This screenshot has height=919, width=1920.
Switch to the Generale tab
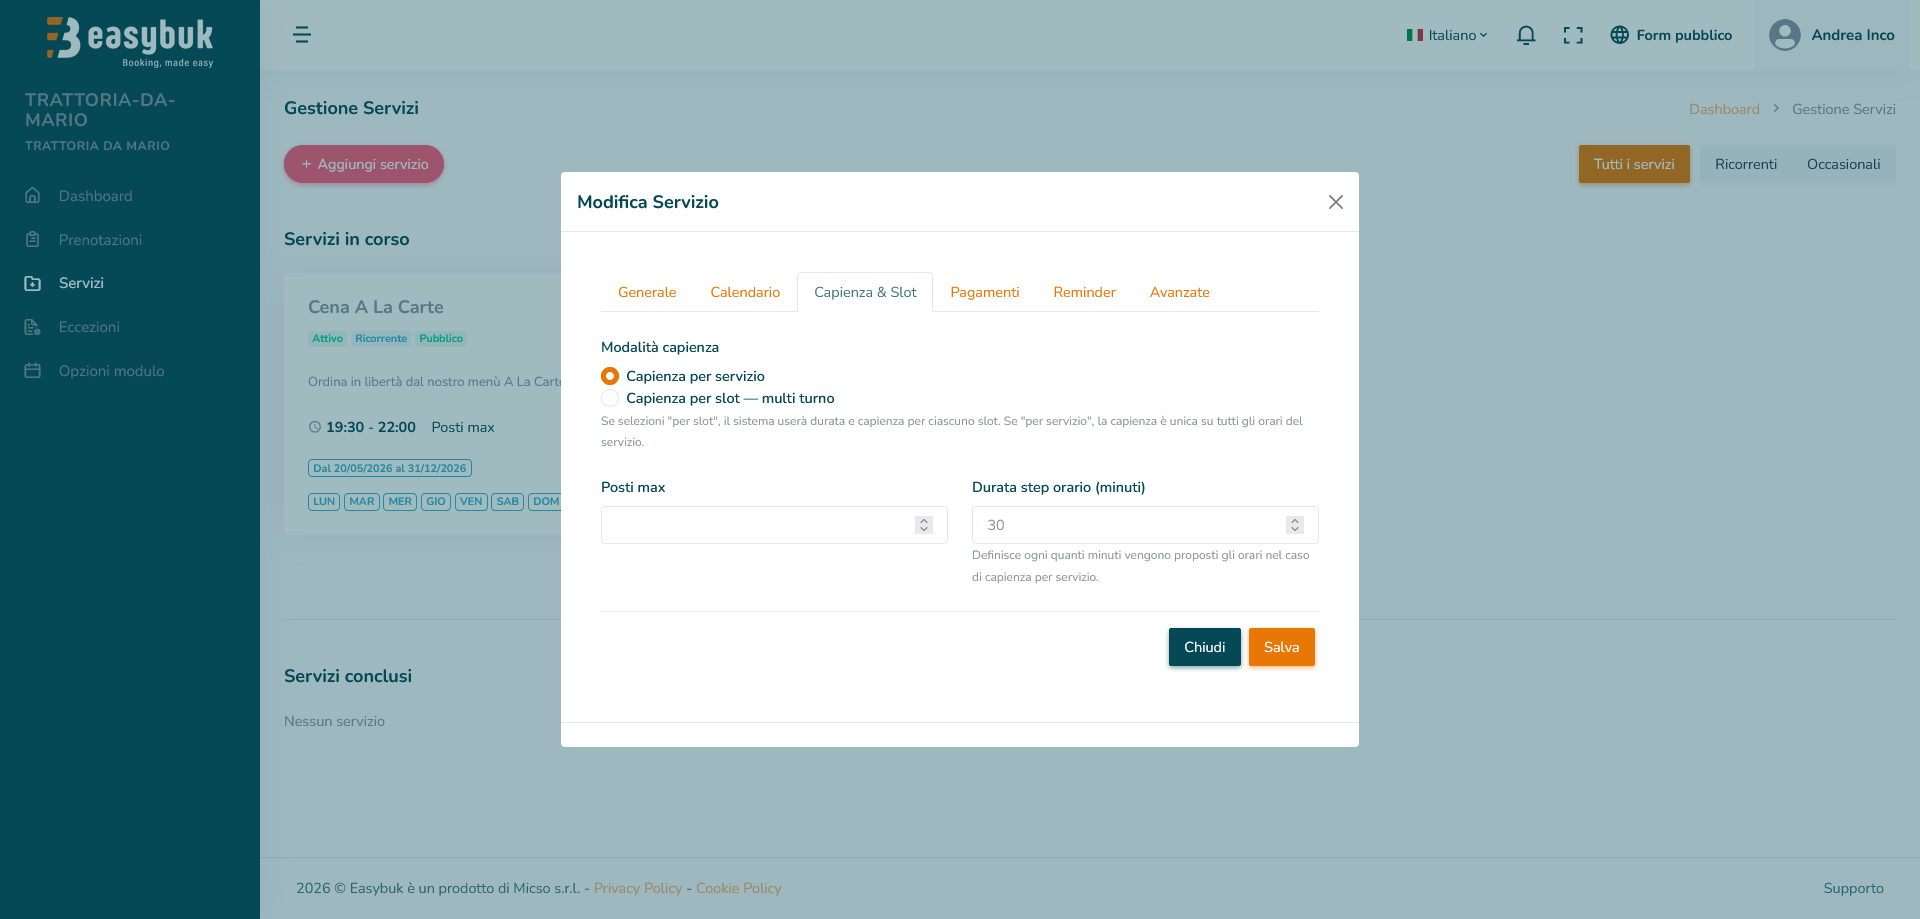click(647, 292)
